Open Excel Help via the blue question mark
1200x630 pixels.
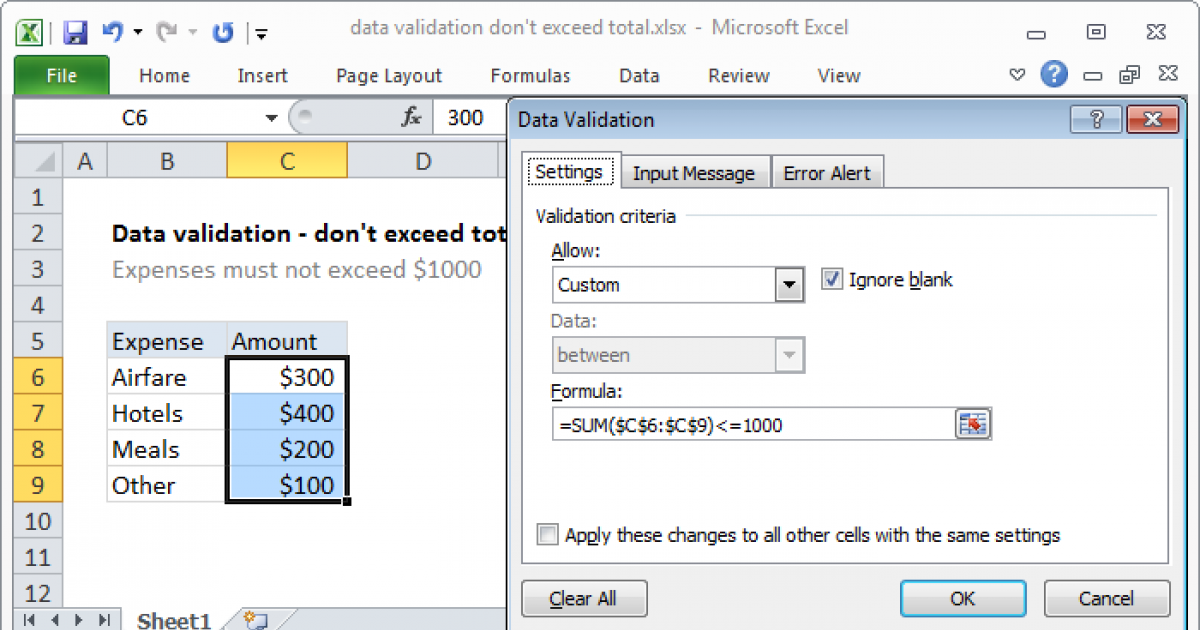click(1054, 74)
